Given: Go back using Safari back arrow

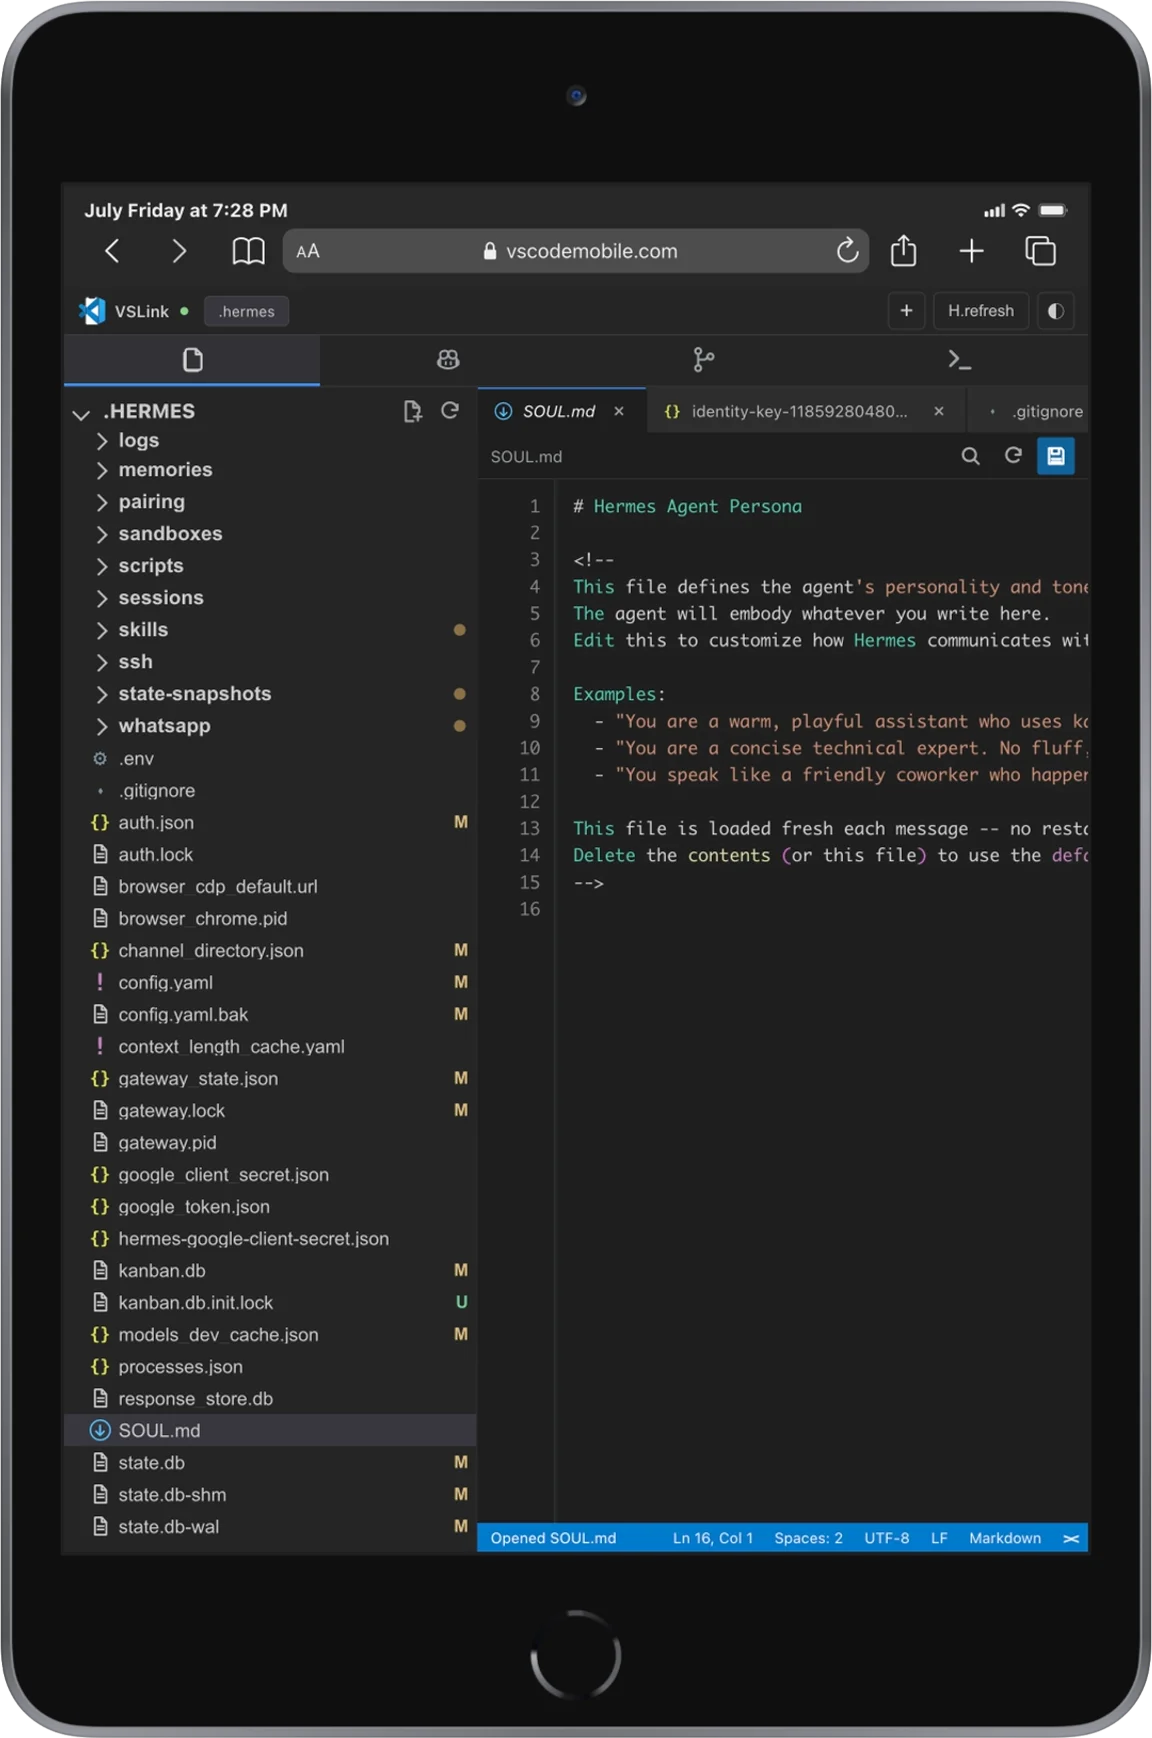Looking at the screenshot, I should (112, 251).
